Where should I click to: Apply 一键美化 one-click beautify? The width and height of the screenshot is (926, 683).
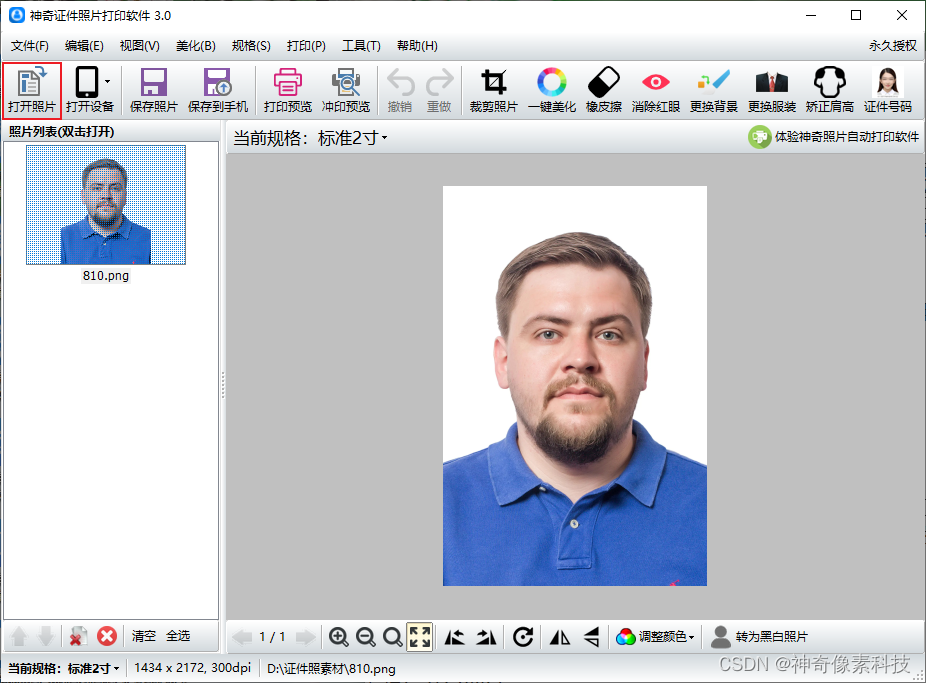(552, 90)
